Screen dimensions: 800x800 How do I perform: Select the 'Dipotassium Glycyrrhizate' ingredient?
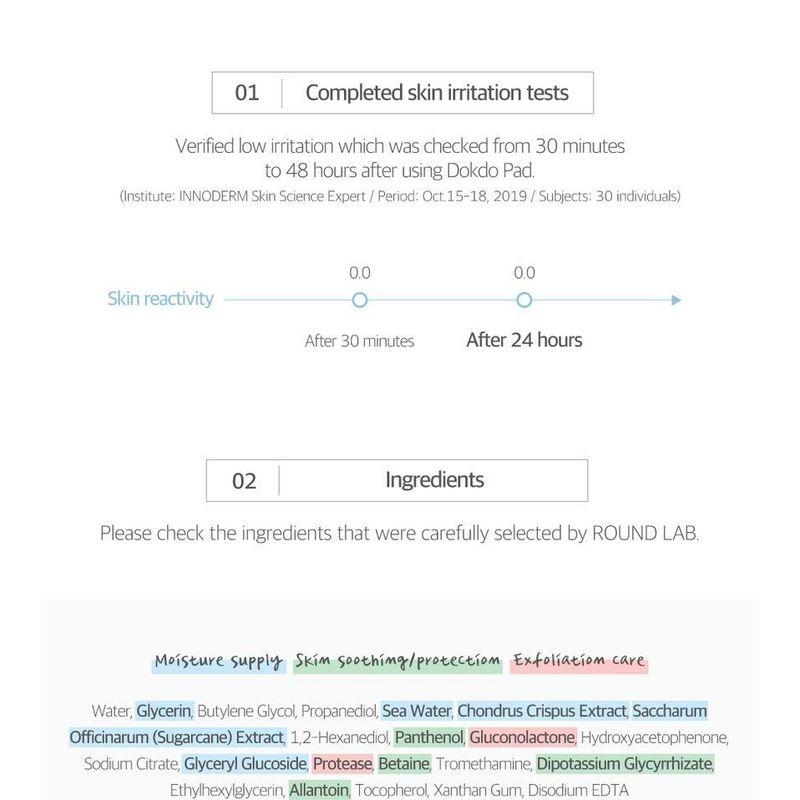coord(625,764)
